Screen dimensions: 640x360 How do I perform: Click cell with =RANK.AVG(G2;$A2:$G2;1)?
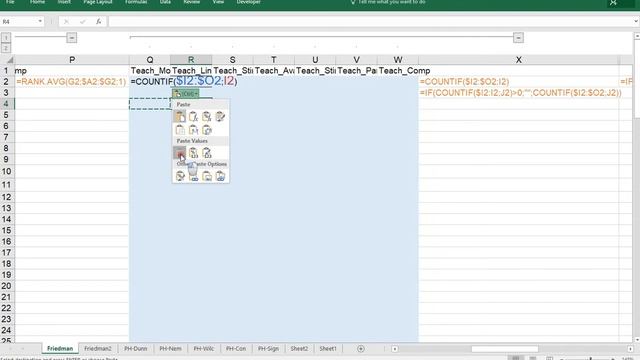pos(72,82)
